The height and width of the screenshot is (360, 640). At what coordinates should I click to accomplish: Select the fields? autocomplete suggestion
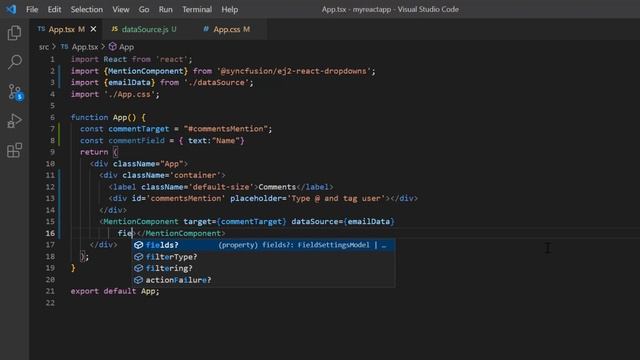point(264,245)
